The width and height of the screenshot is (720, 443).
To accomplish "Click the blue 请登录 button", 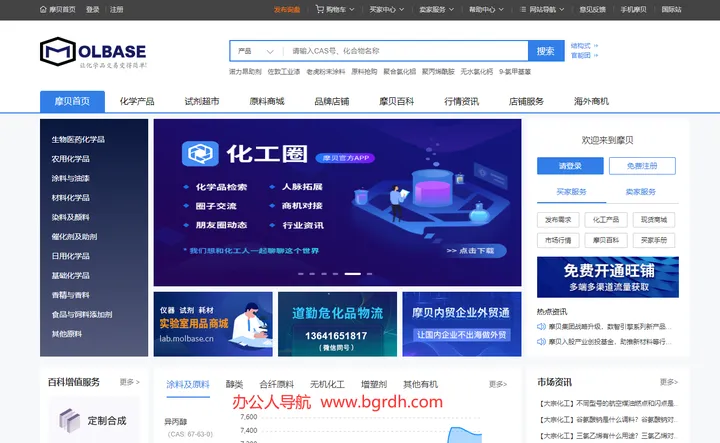I will pos(570,166).
